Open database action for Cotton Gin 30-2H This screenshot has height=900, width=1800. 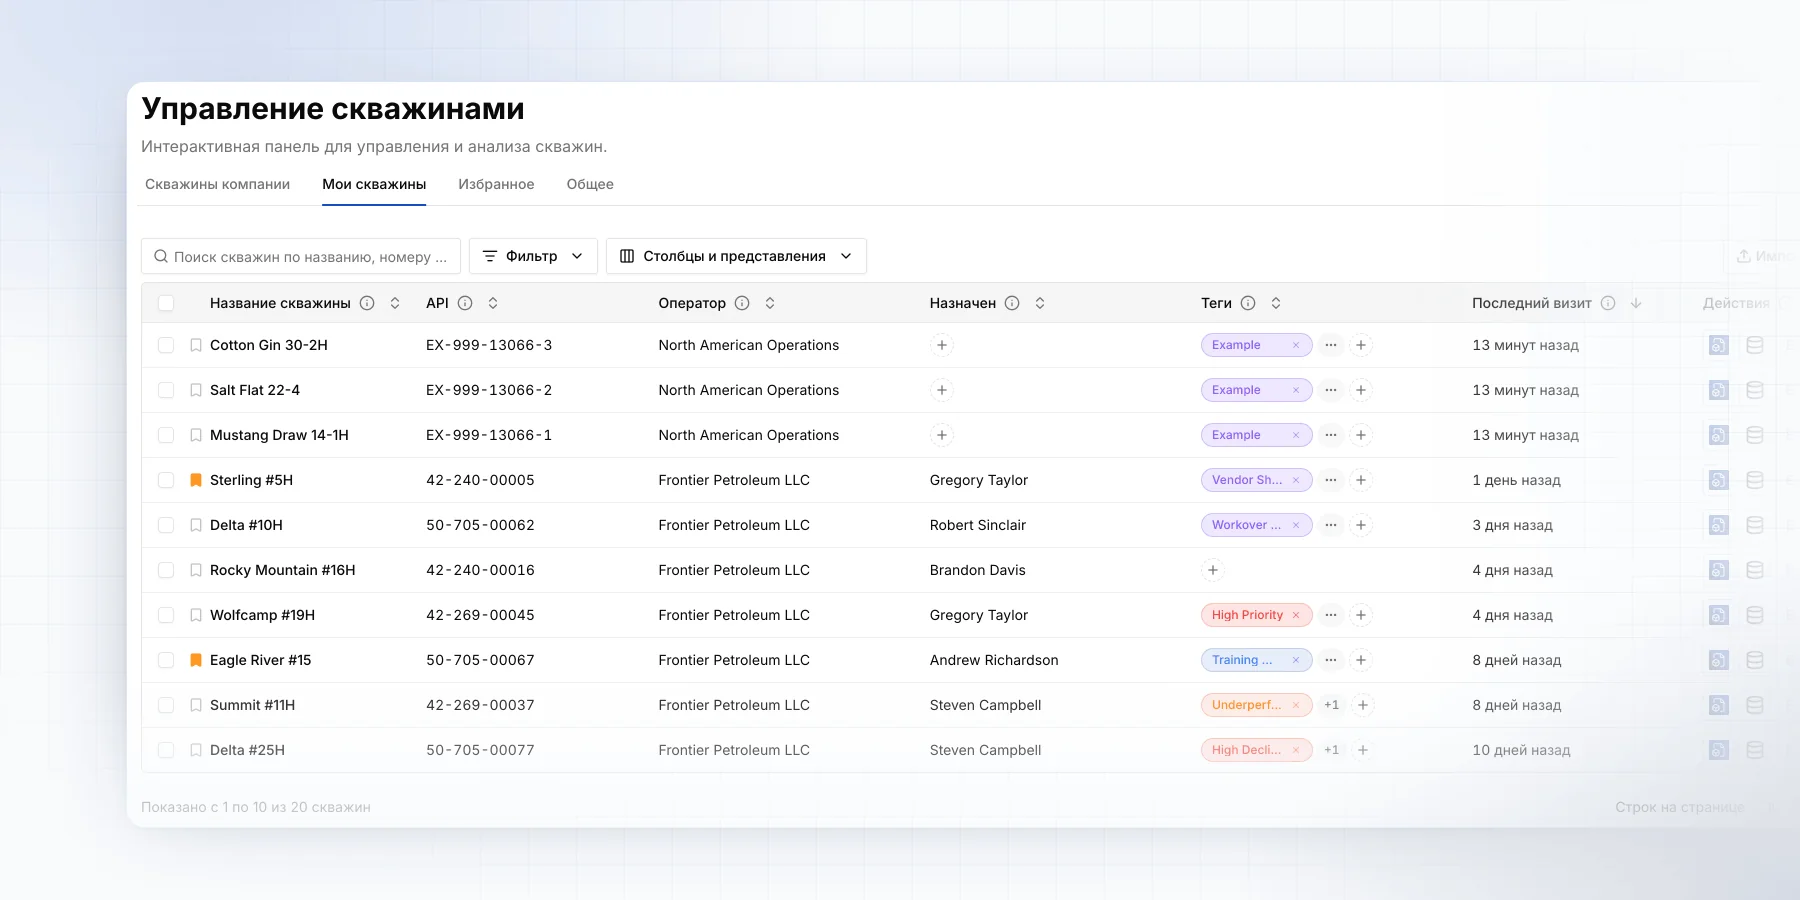coord(1755,345)
